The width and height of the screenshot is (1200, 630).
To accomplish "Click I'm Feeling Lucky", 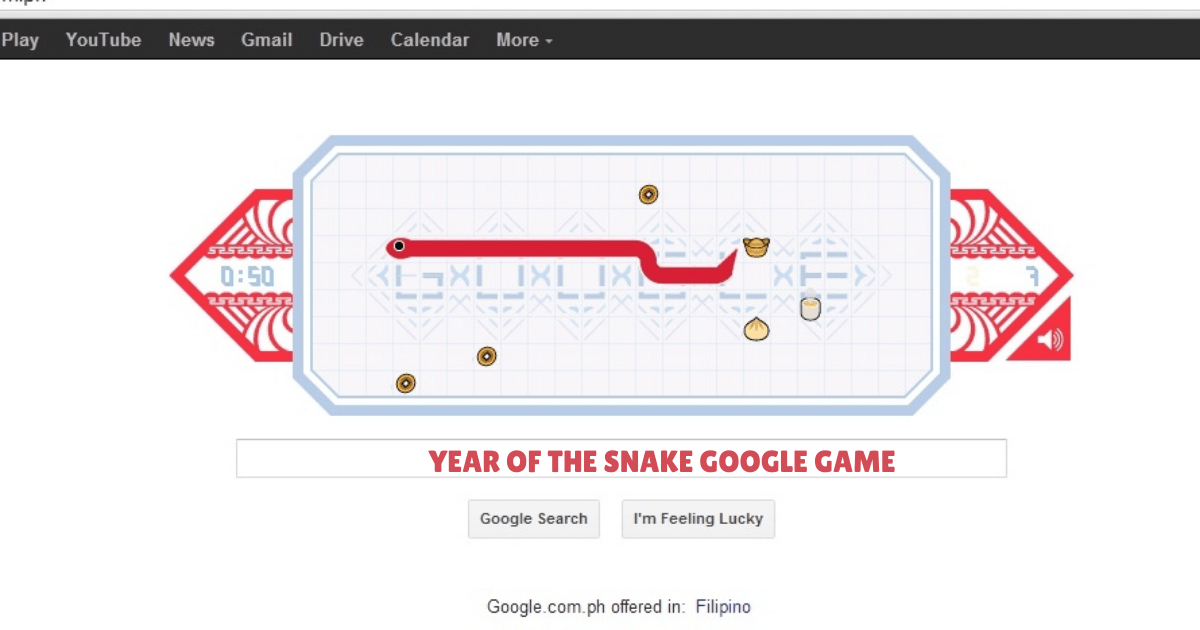I will (698, 518).
